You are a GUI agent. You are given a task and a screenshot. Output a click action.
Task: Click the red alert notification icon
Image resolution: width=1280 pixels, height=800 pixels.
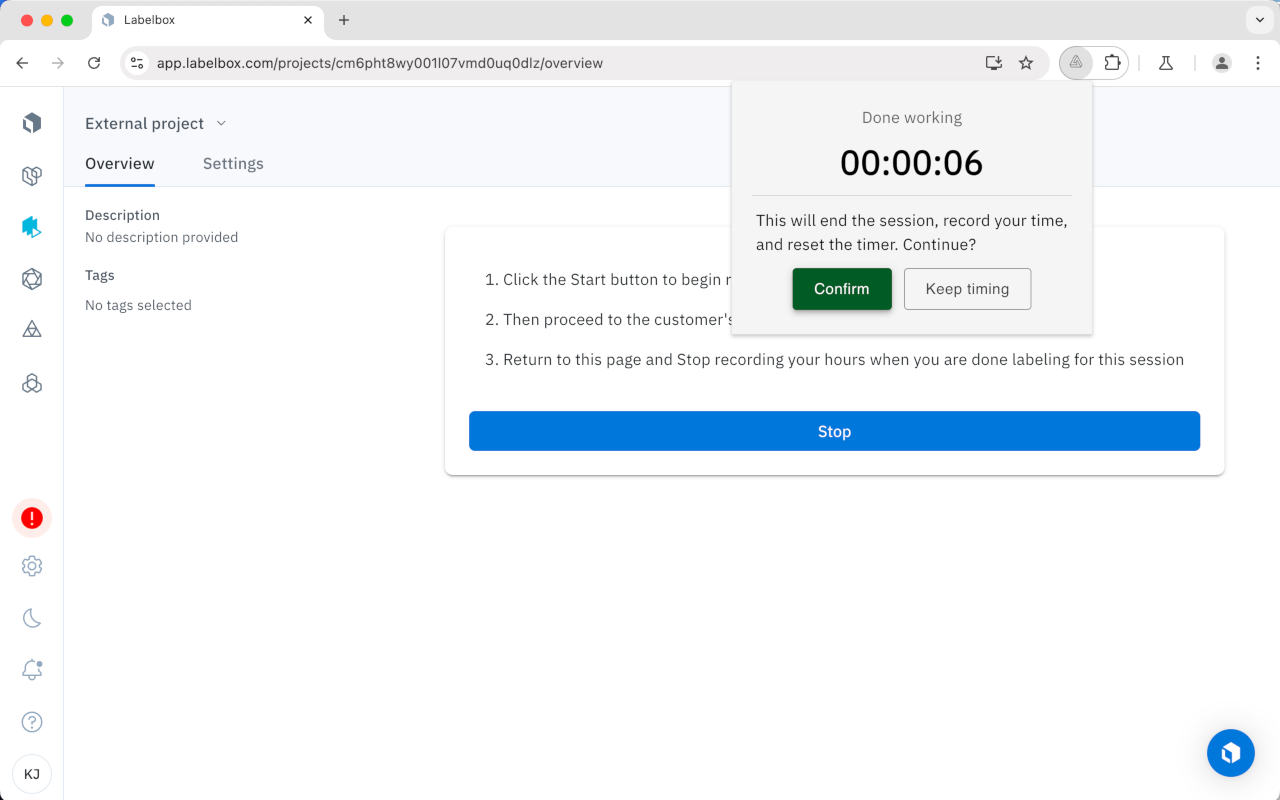pos(31,518)
